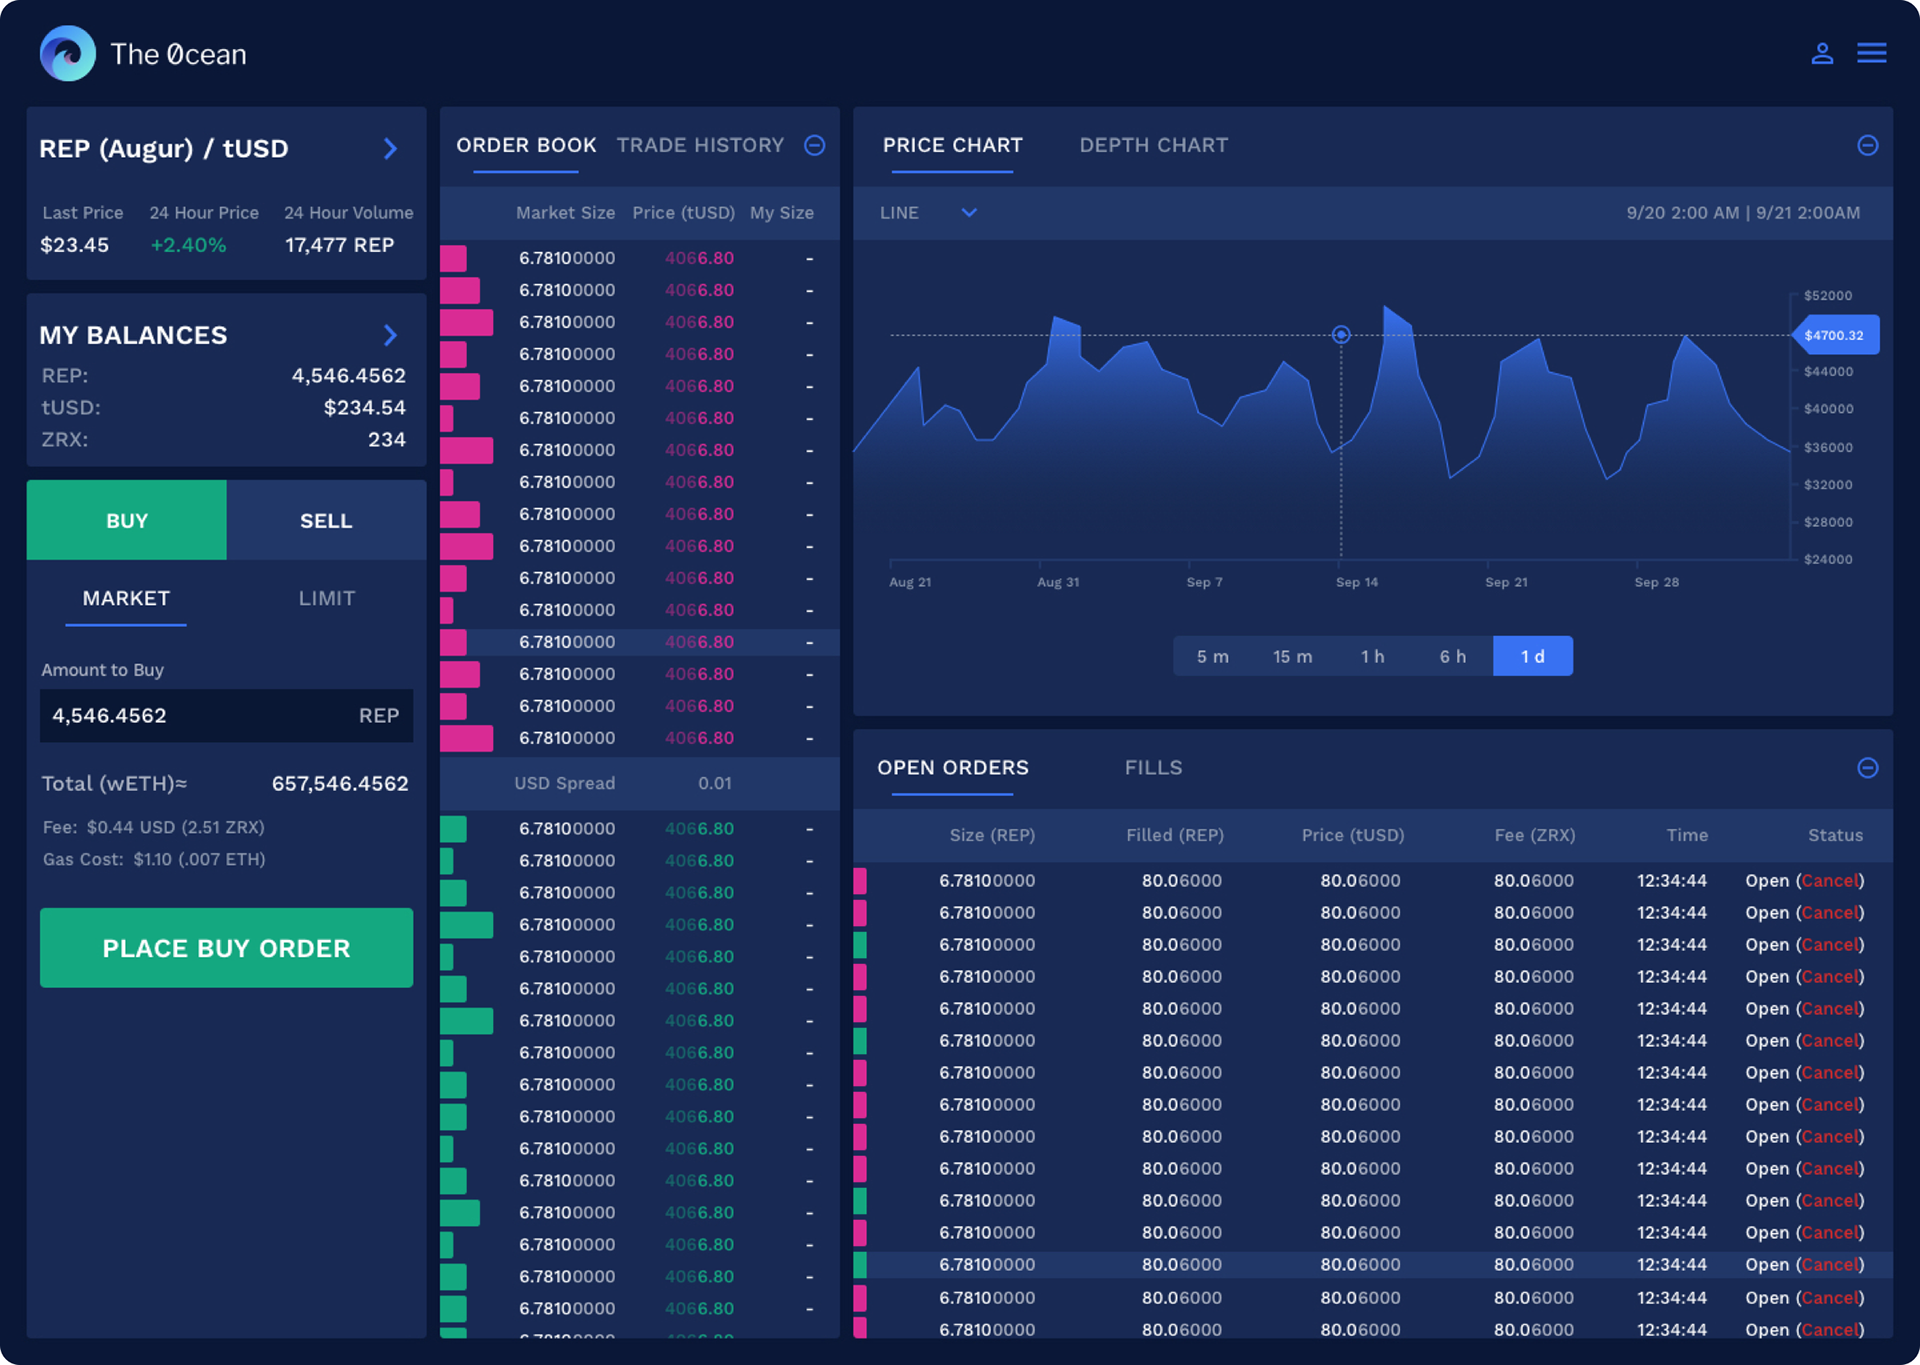Expand REP (Augur) / tUSD pair selector
Screen dimensions: 1920x1365
pyautogui.click(x=390, y=148)
